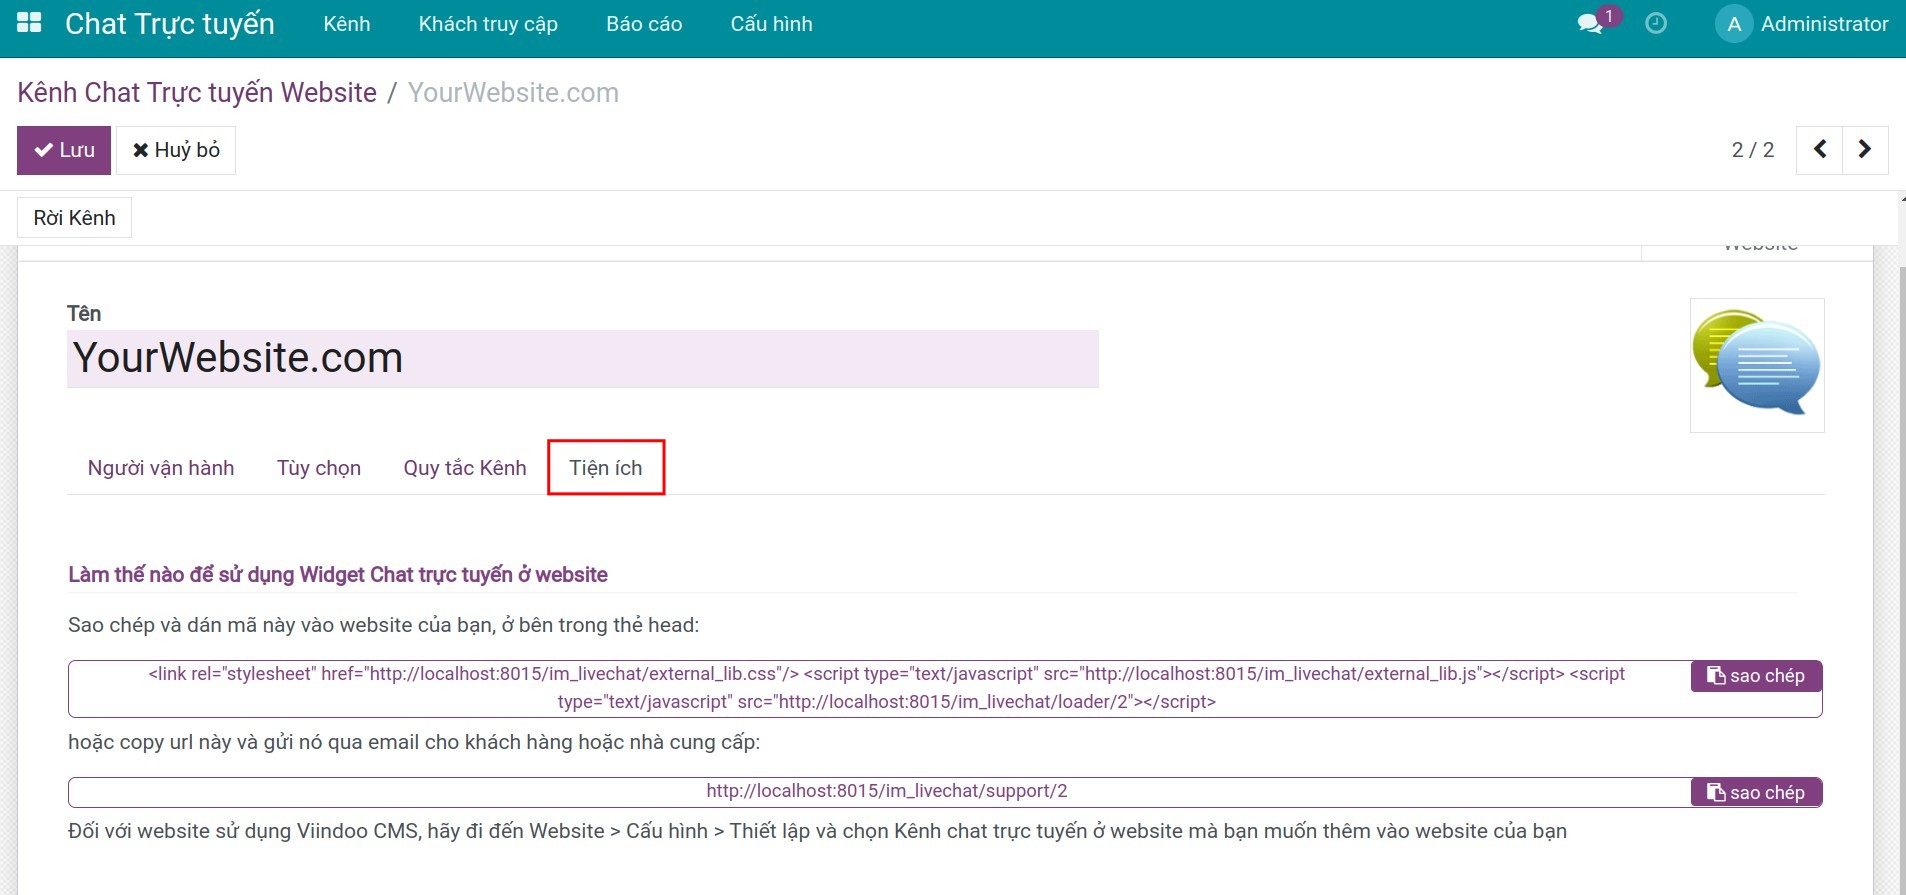1906x895 pixels.
Task: Click the Tên field with YourWebsite.com
Action: [x=582, y=358]
